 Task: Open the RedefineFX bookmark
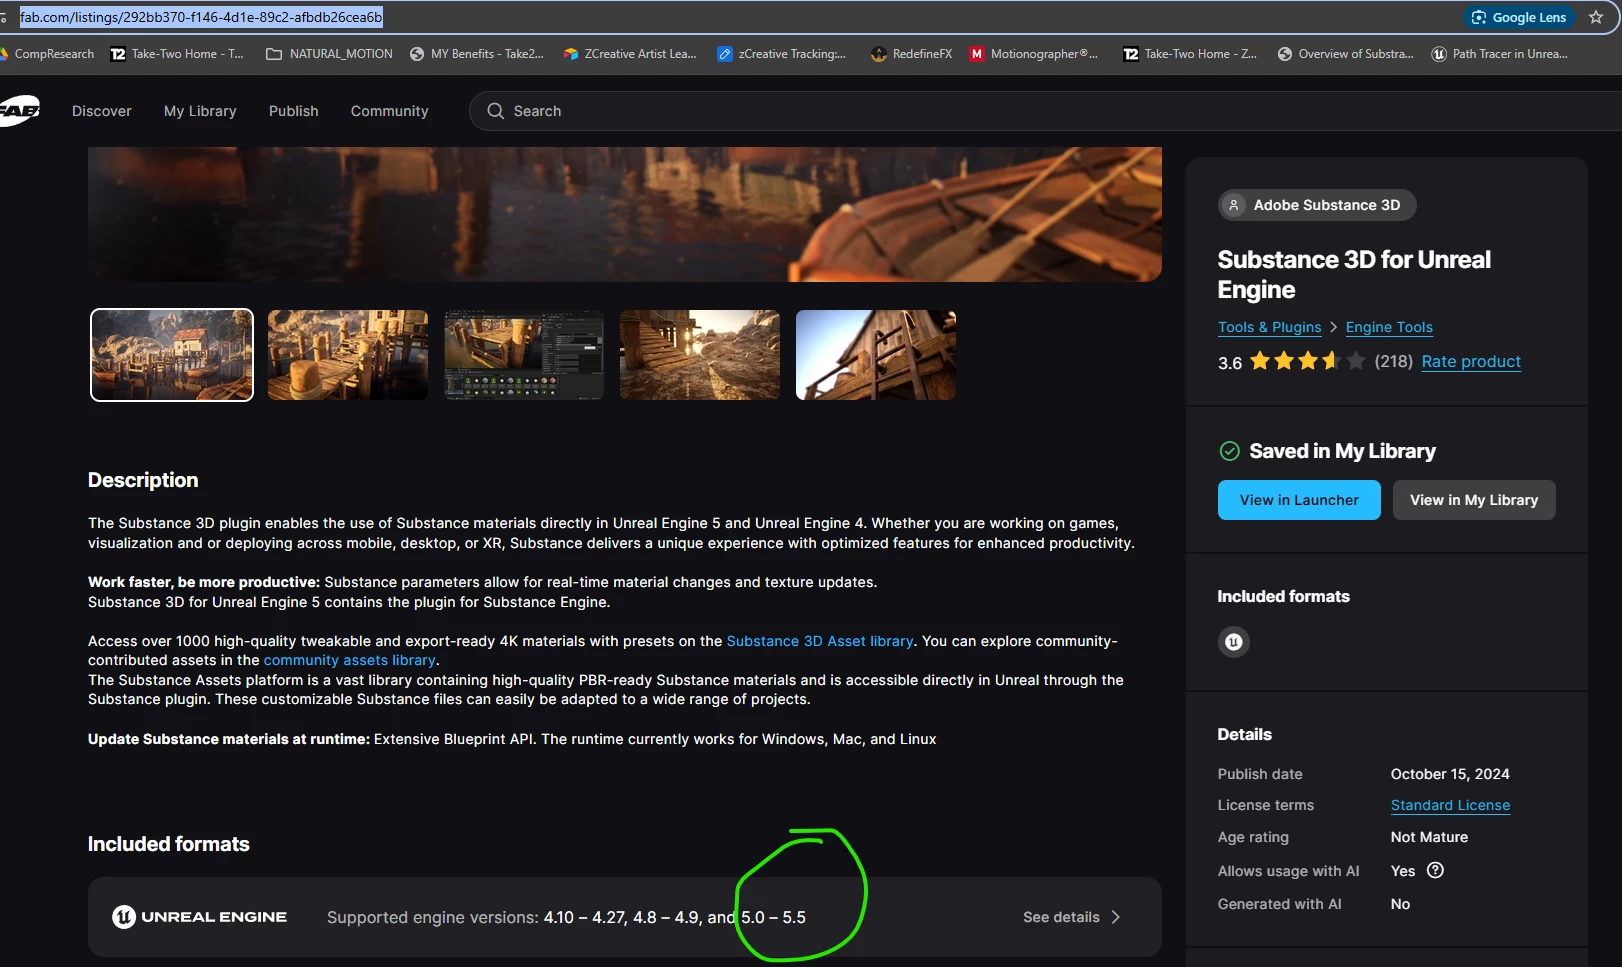click(x=912, y=54)
